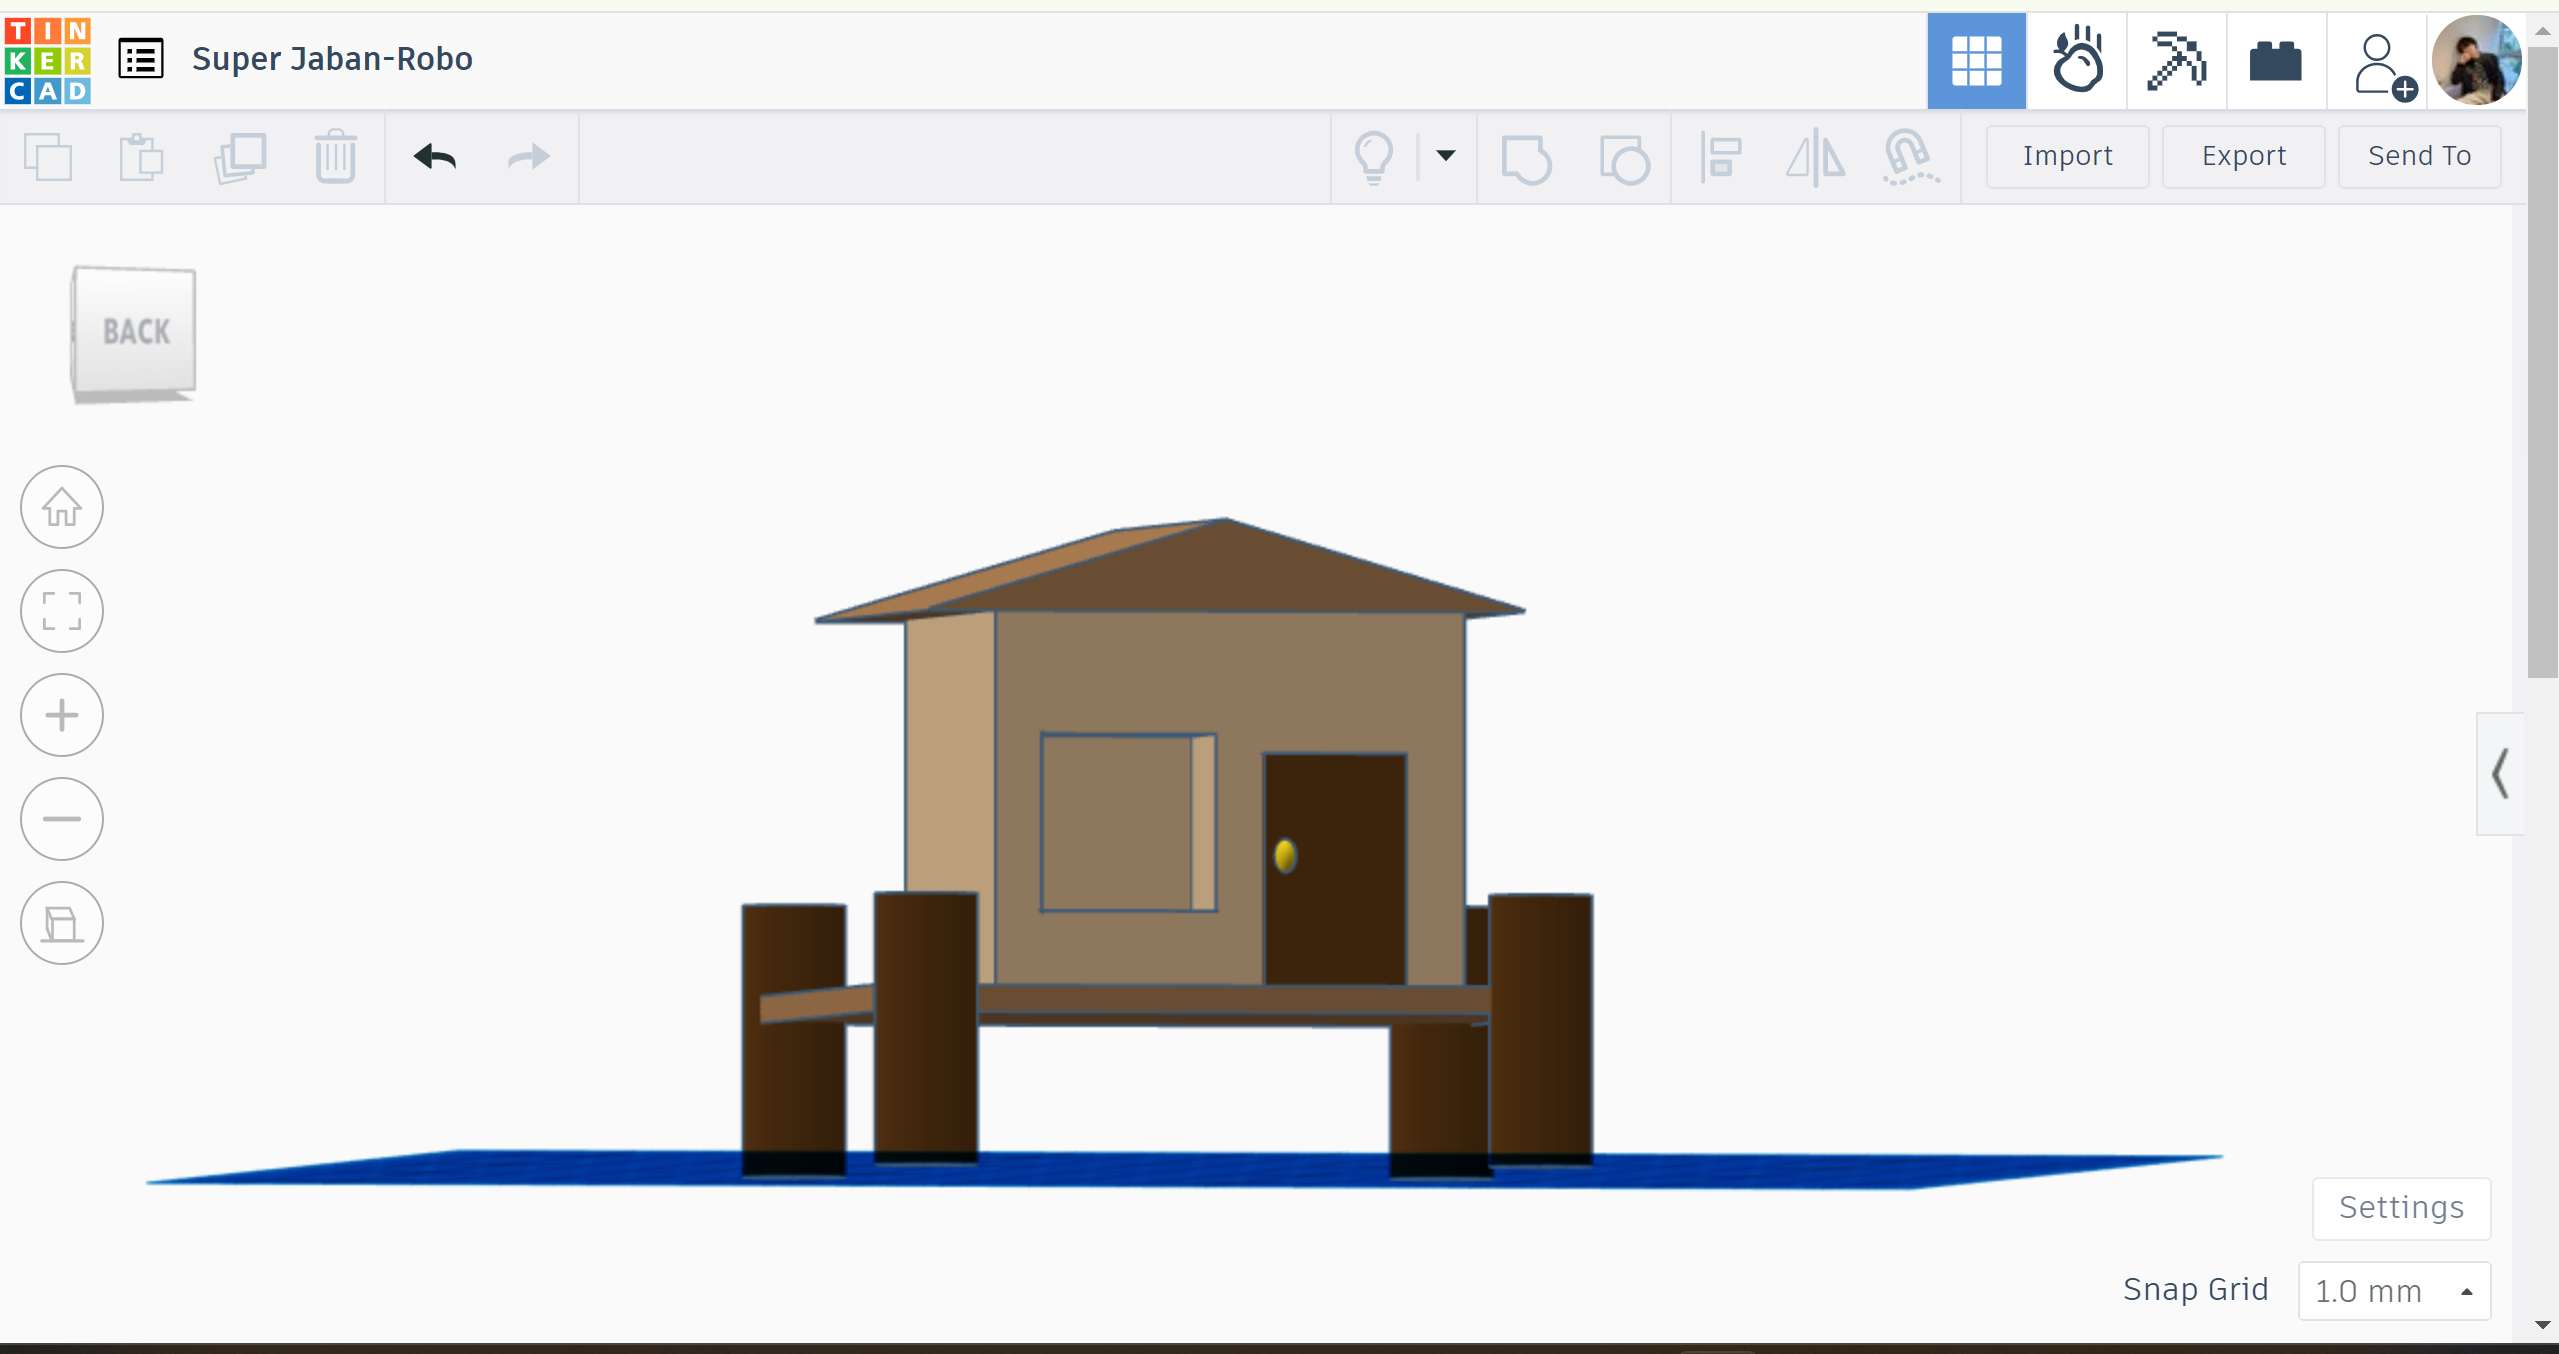
Task: Reset to Home view
Action: tap(62, 507)
